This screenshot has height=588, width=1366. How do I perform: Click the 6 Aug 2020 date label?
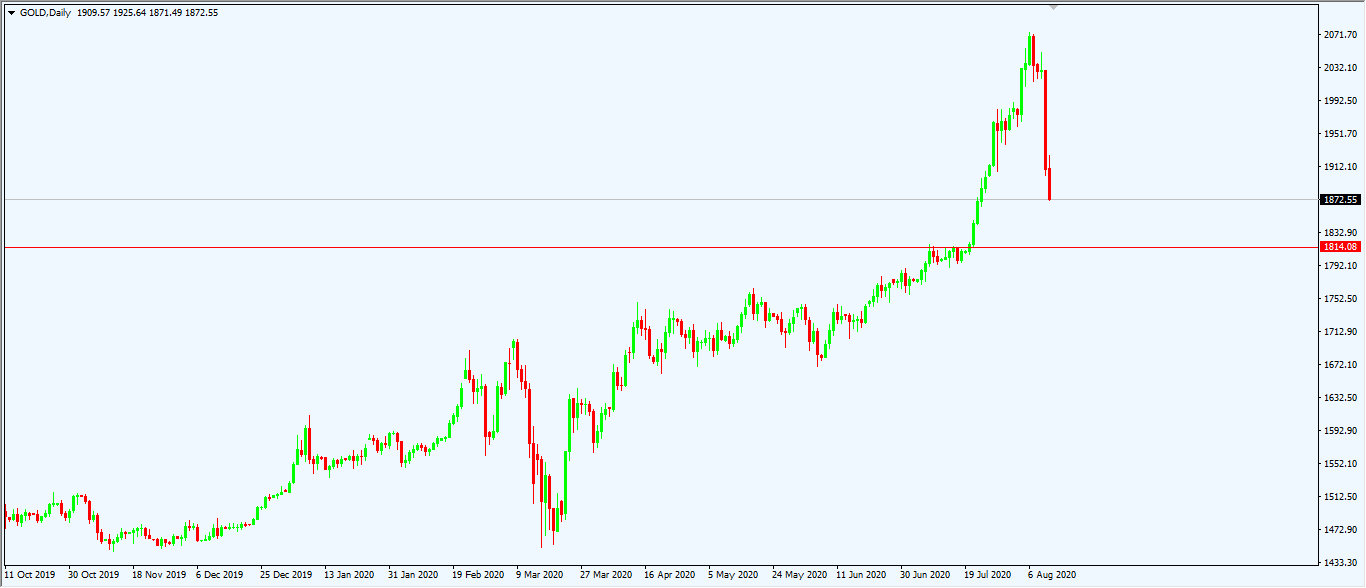(x=1052, y=575)
